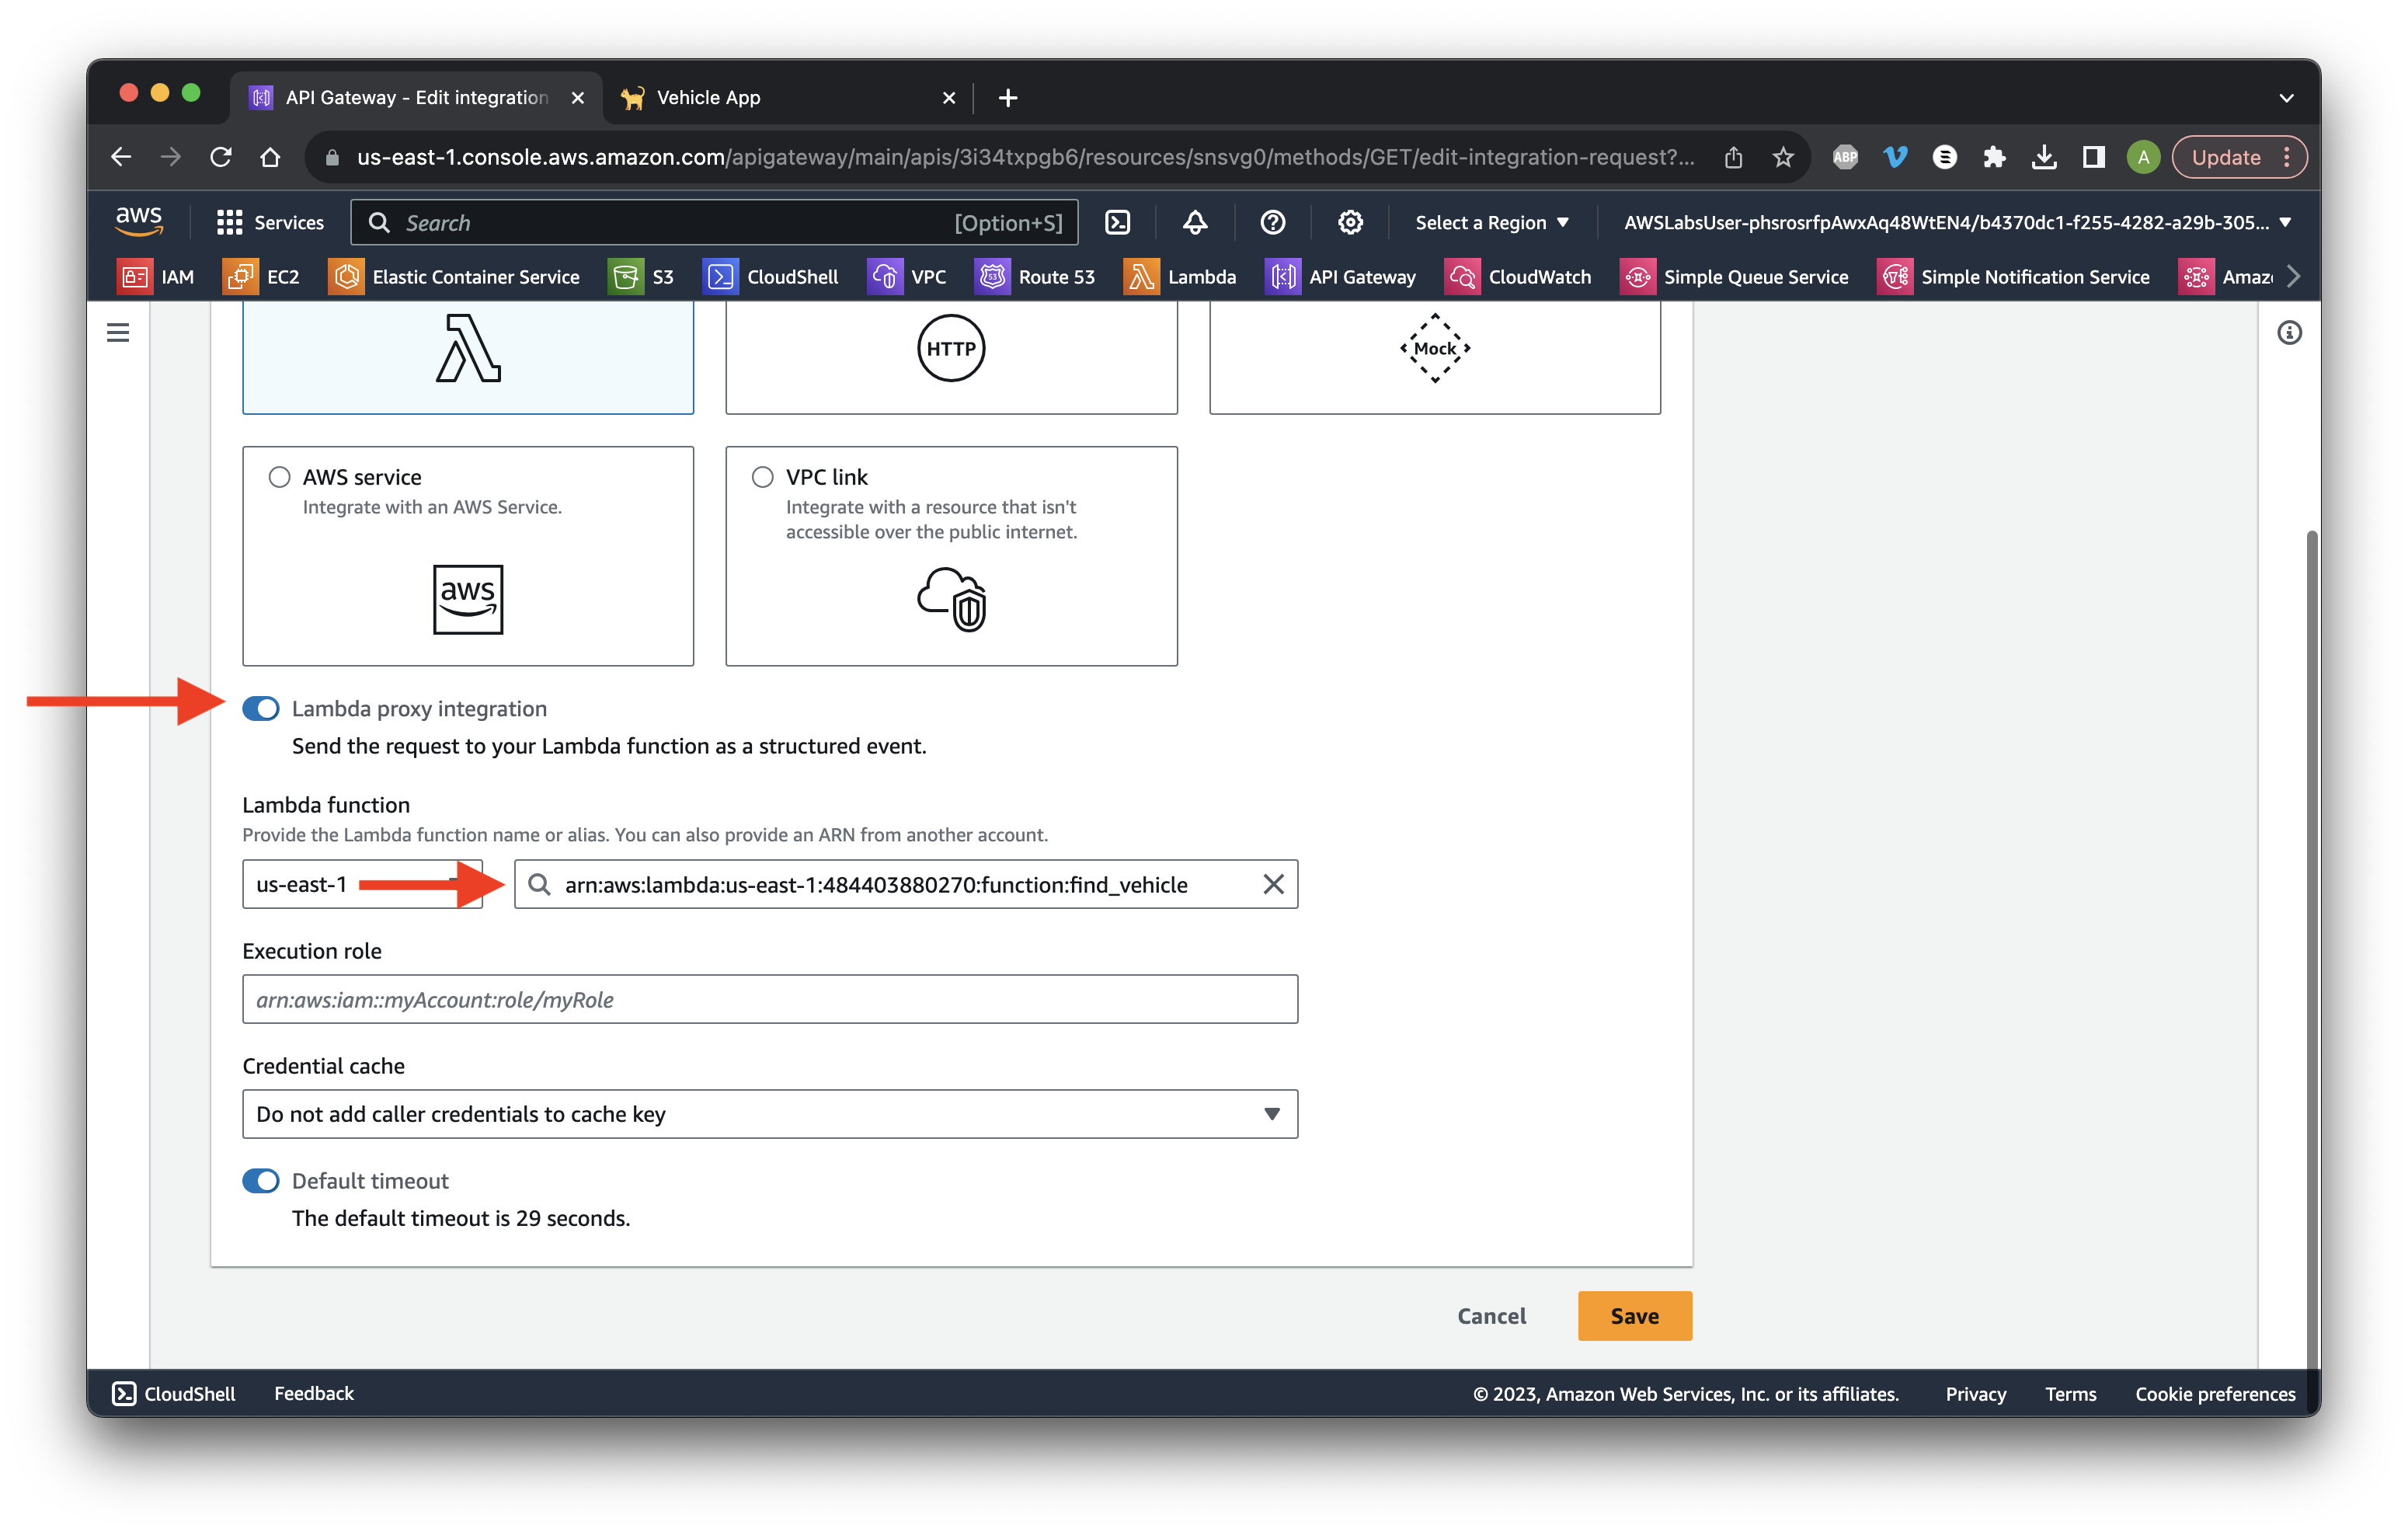The height and width of the screenshot is (1532, 2408).
Task: Open Lambda shortcut in favorites bar
Action: click(1180, 277)
